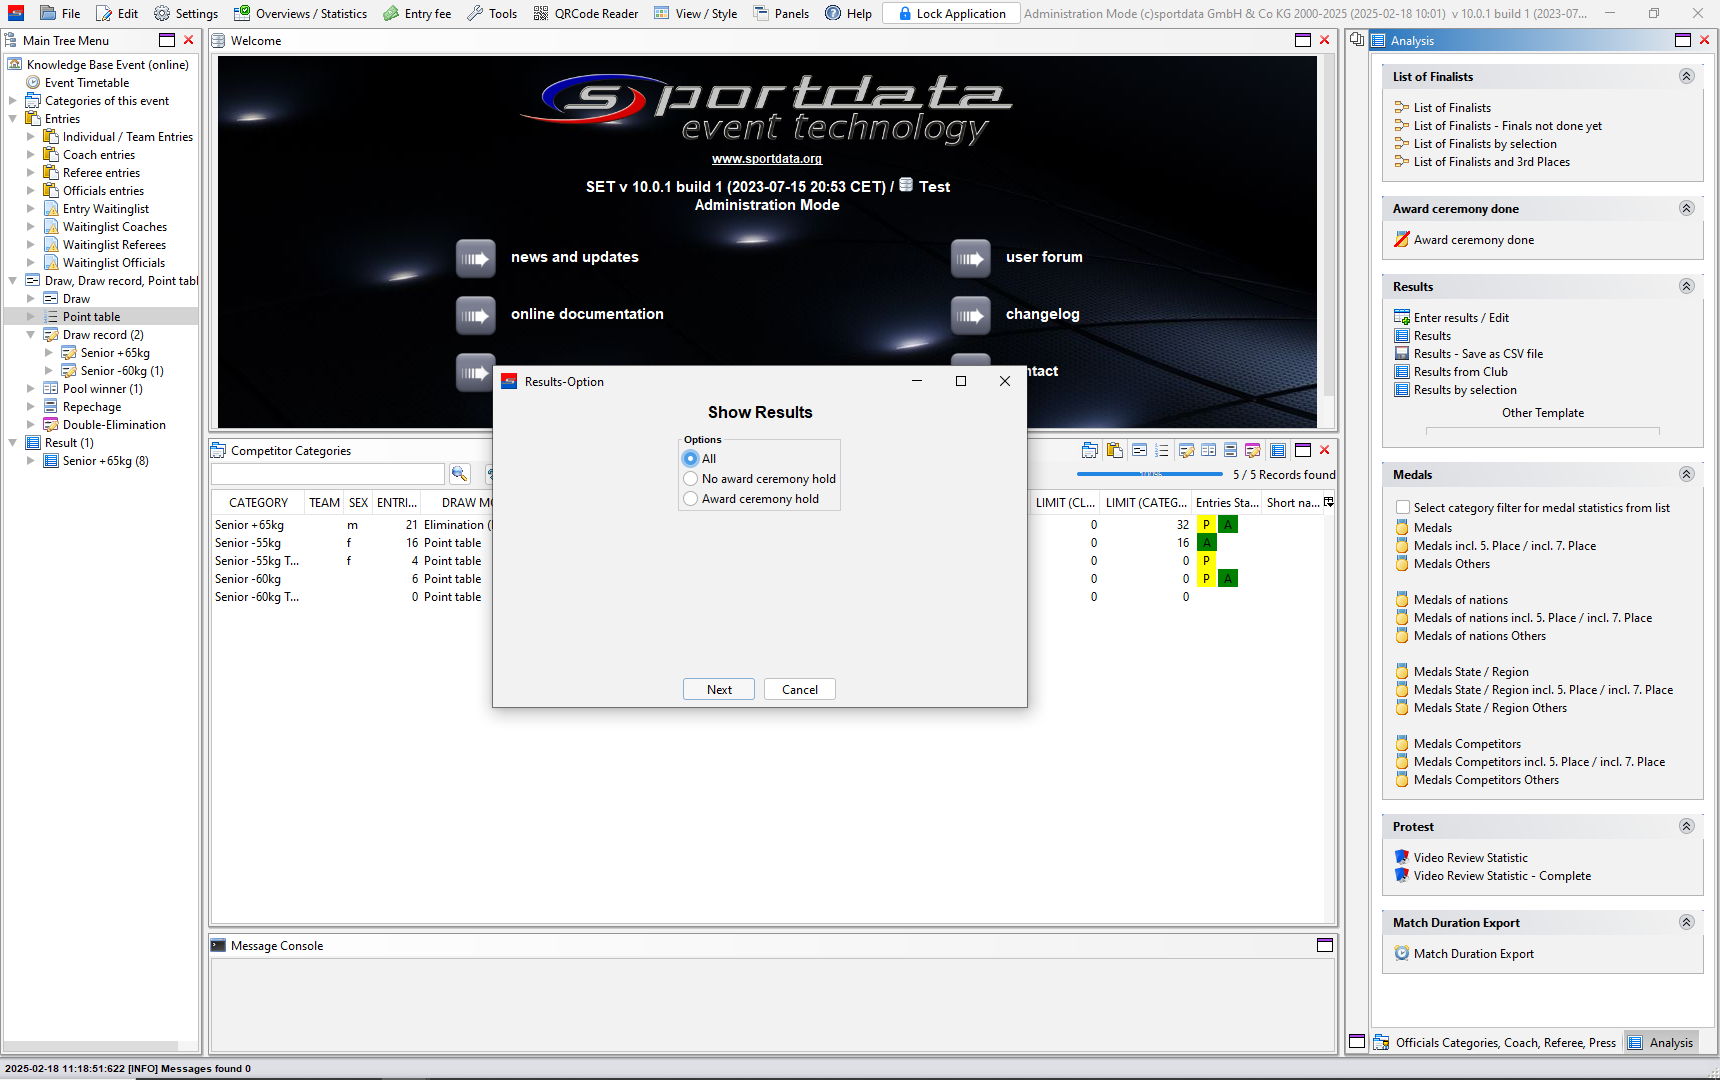Select Point table in main tree

click(91, 317)
